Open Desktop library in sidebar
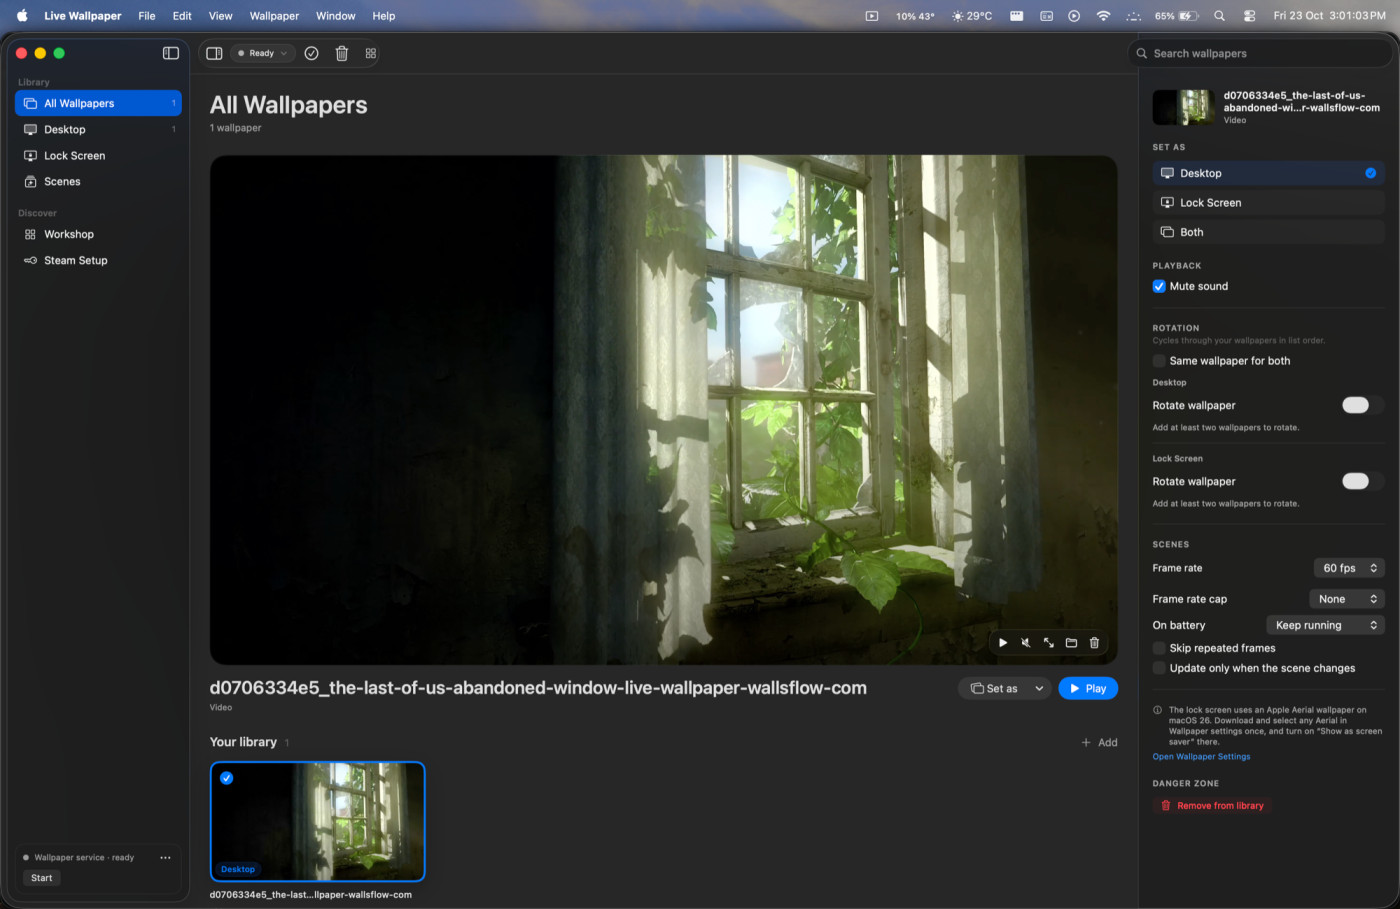 [98, 129]
